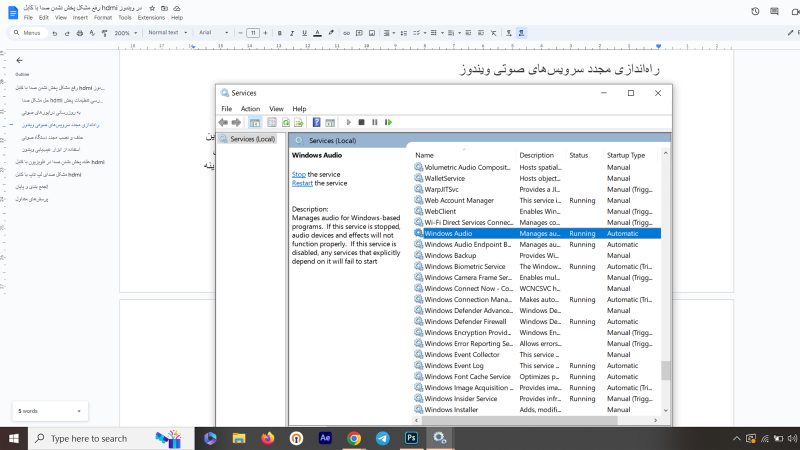Open View menu in Services window

point(276,109)
